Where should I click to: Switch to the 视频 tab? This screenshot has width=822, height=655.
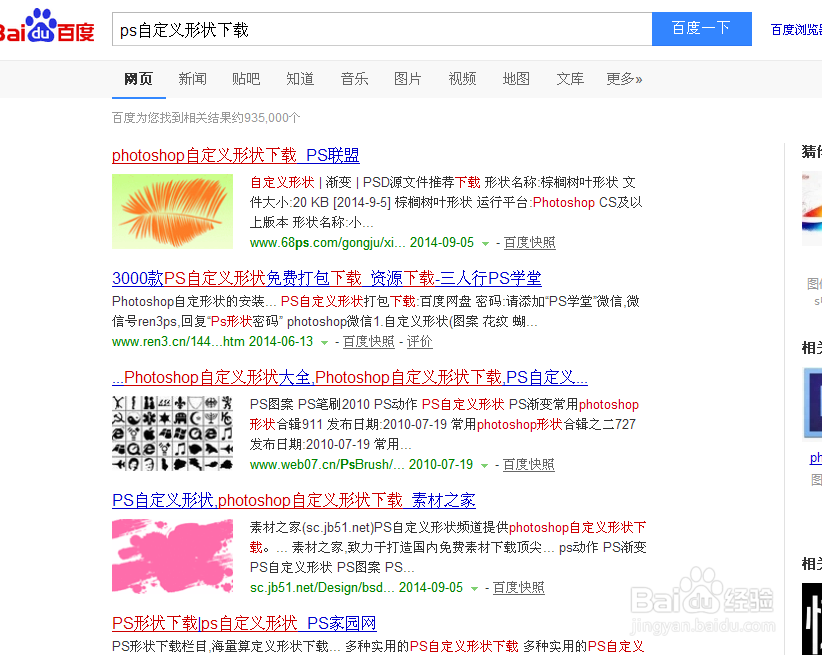pos(462,78)
